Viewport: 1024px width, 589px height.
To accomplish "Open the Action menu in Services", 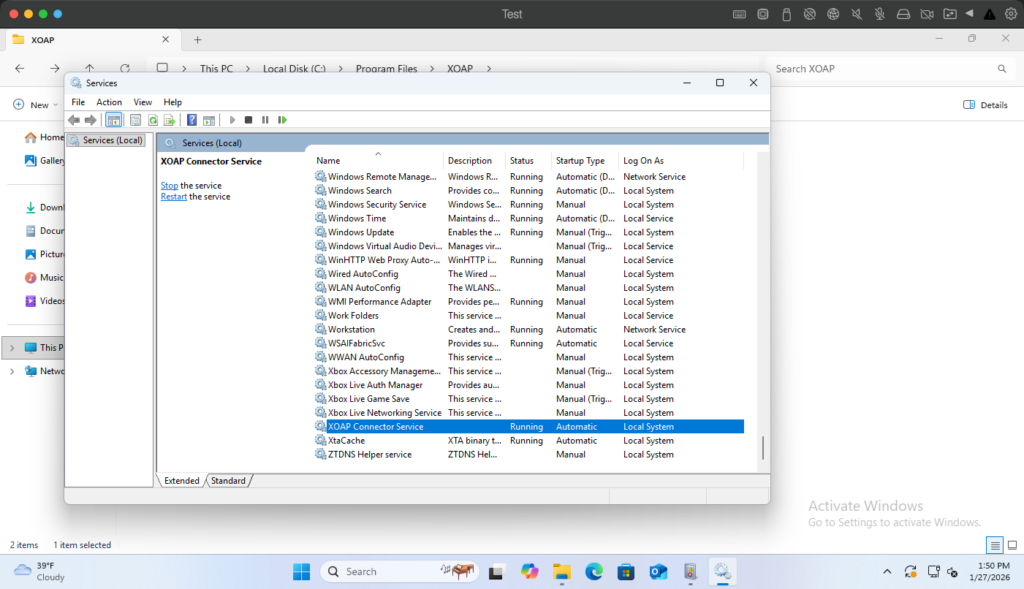I will (109, 102).
